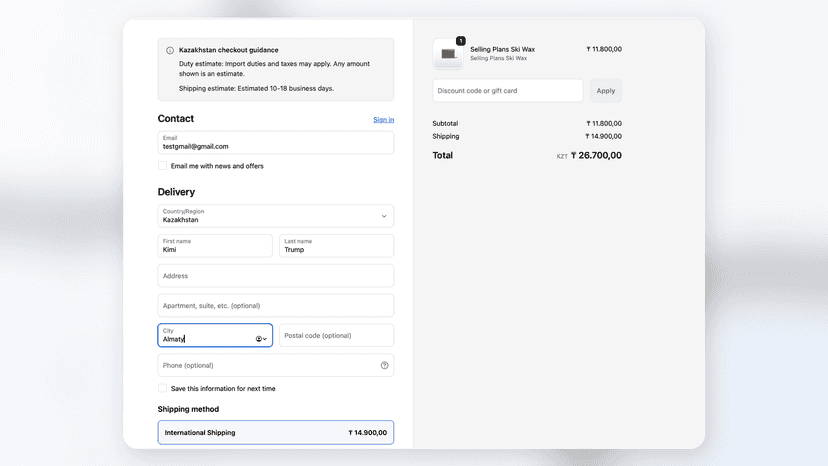Click the Address input field

[x=276, y=276]
